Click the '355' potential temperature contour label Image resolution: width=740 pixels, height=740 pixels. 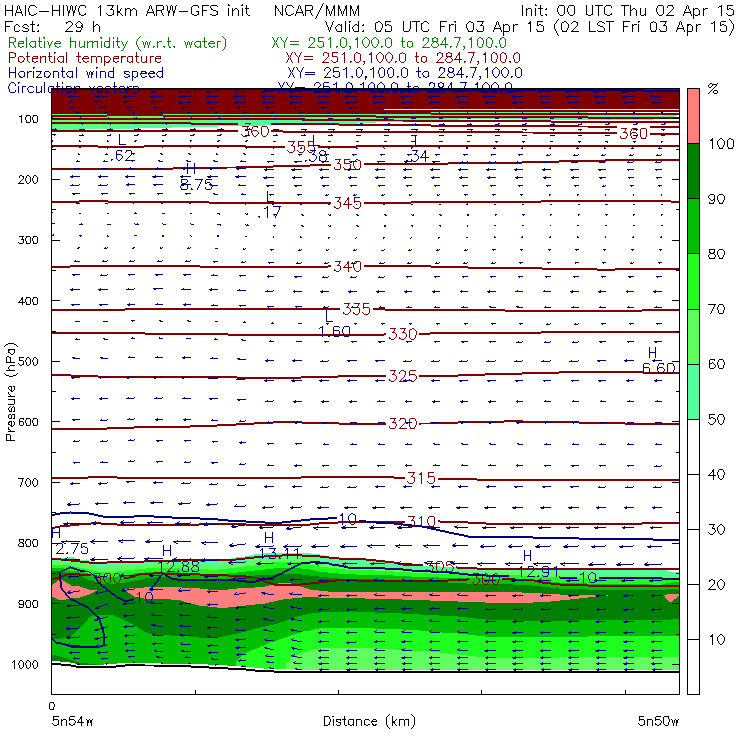301,147
